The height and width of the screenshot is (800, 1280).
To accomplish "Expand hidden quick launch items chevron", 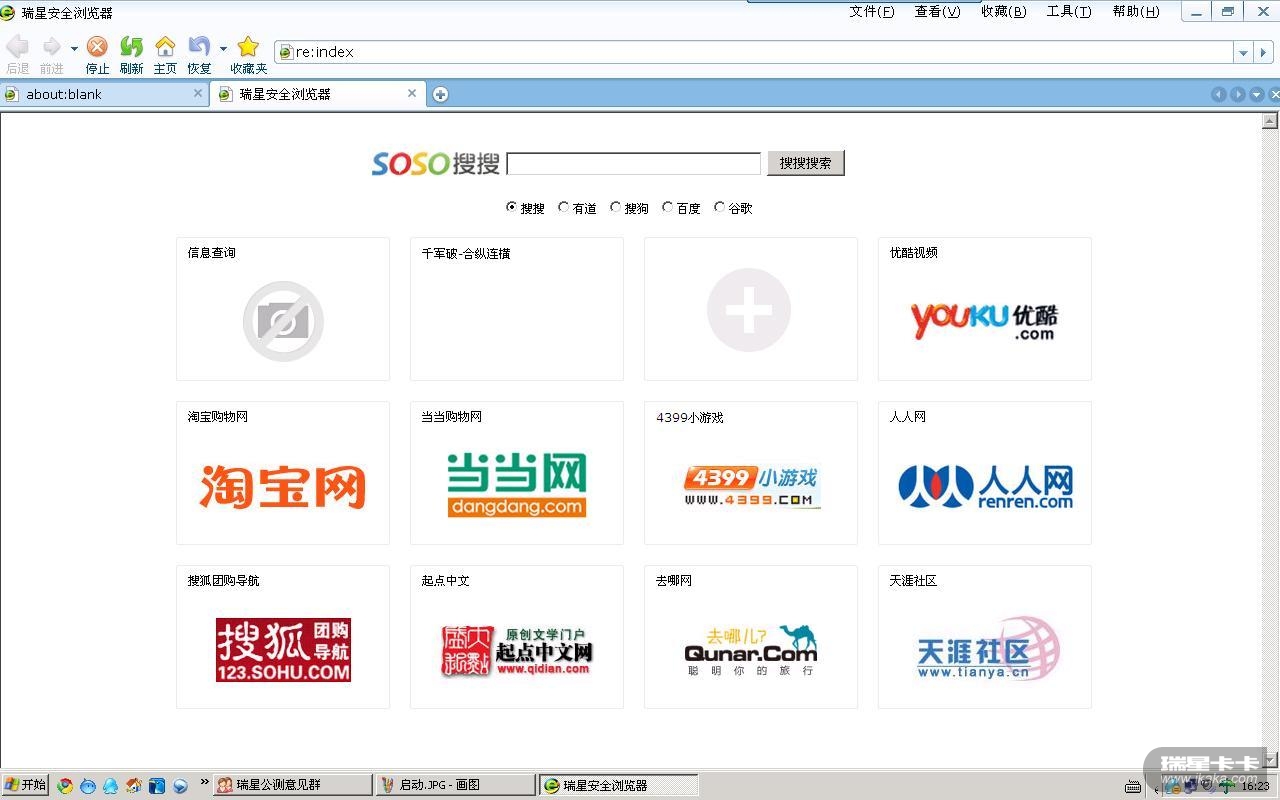I will coord(205,782).
